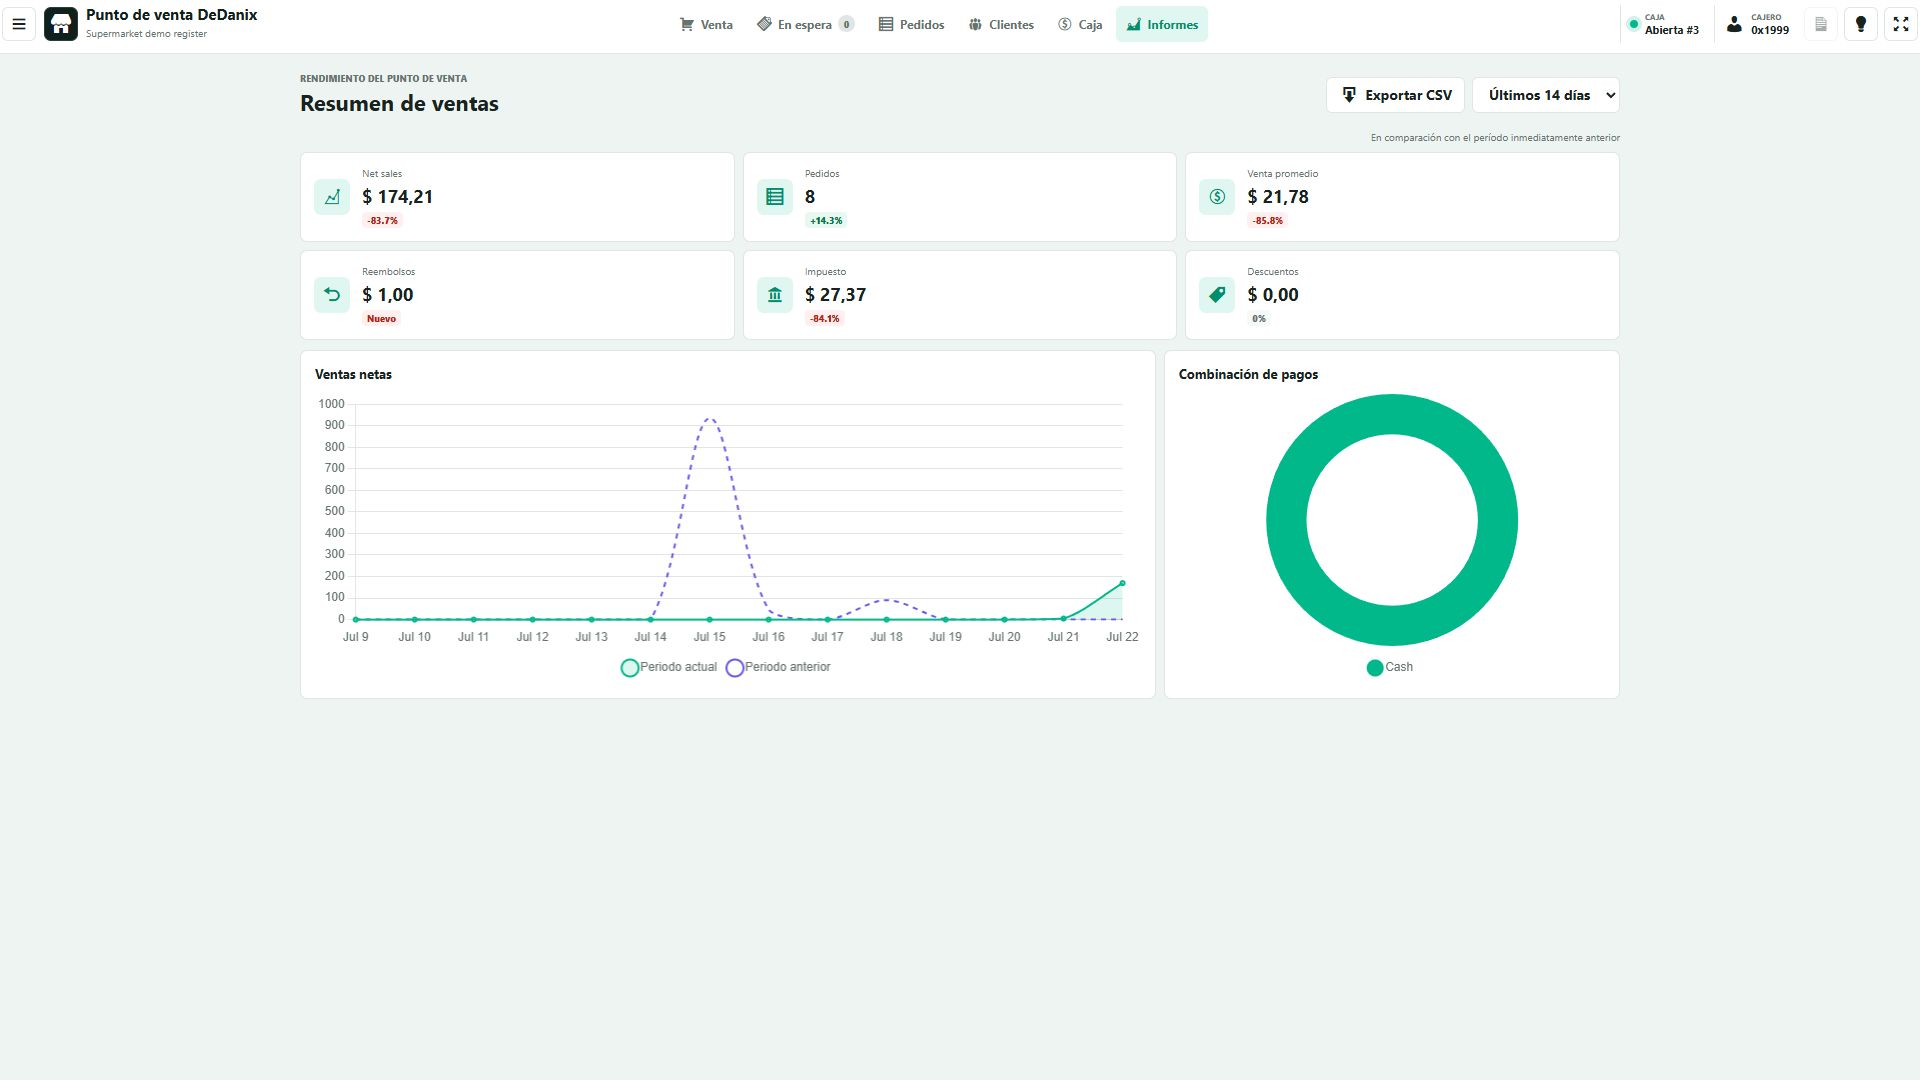1920x1080 pixels.
Task: Toggle the Periodo actual legend item
Action: (x=669, y=667)
